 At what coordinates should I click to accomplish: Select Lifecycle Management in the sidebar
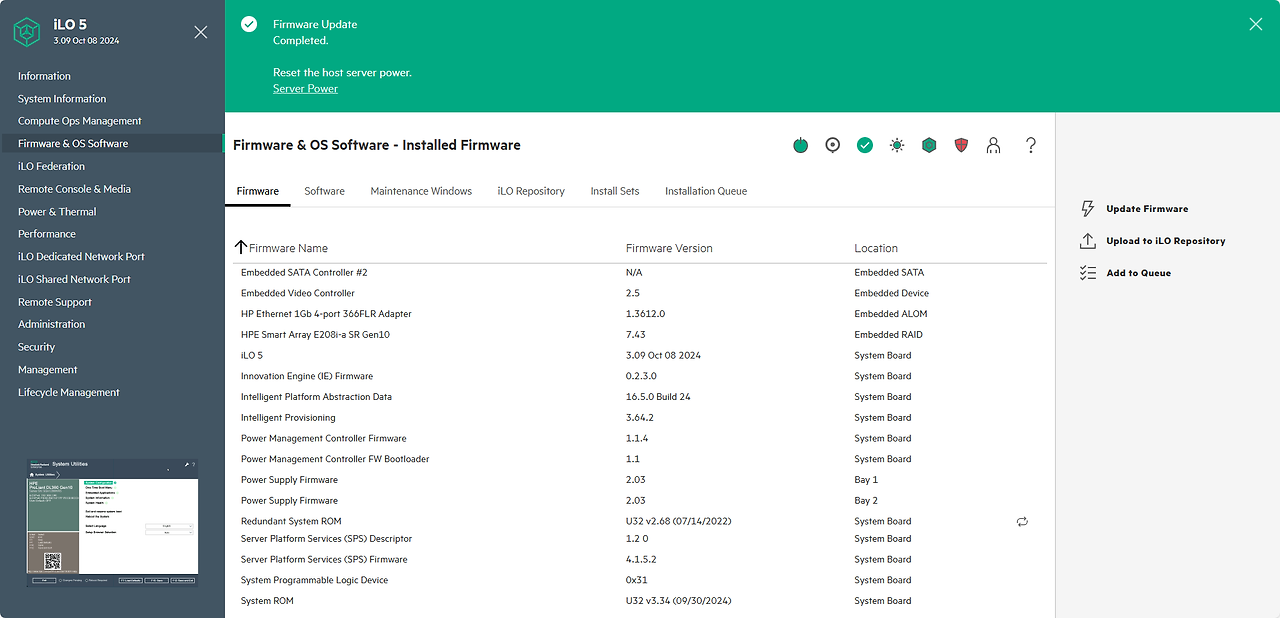coord(68,392)
